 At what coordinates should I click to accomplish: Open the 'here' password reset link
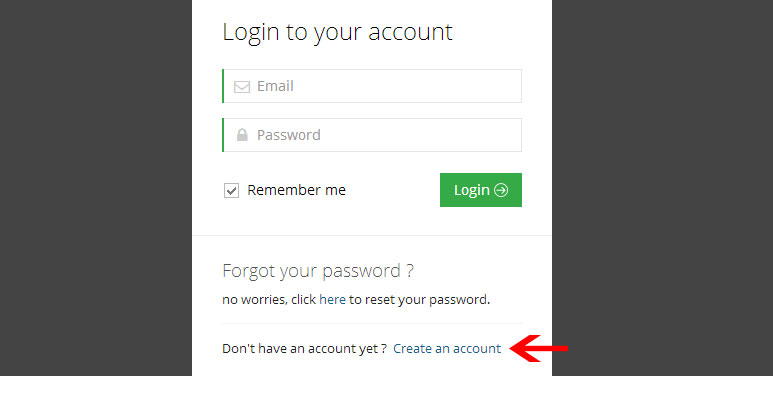point(332,299)
